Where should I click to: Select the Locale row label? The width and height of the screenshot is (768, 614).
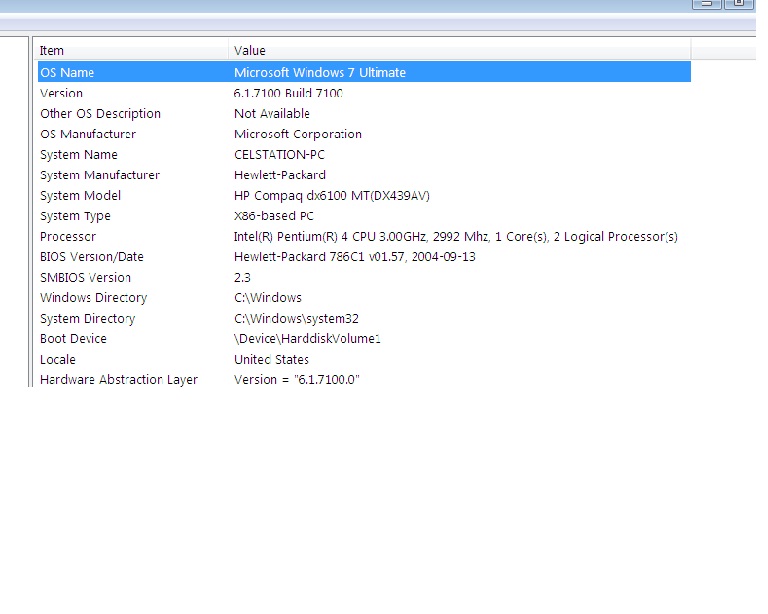pyautogui.click(x=58, y=359)
